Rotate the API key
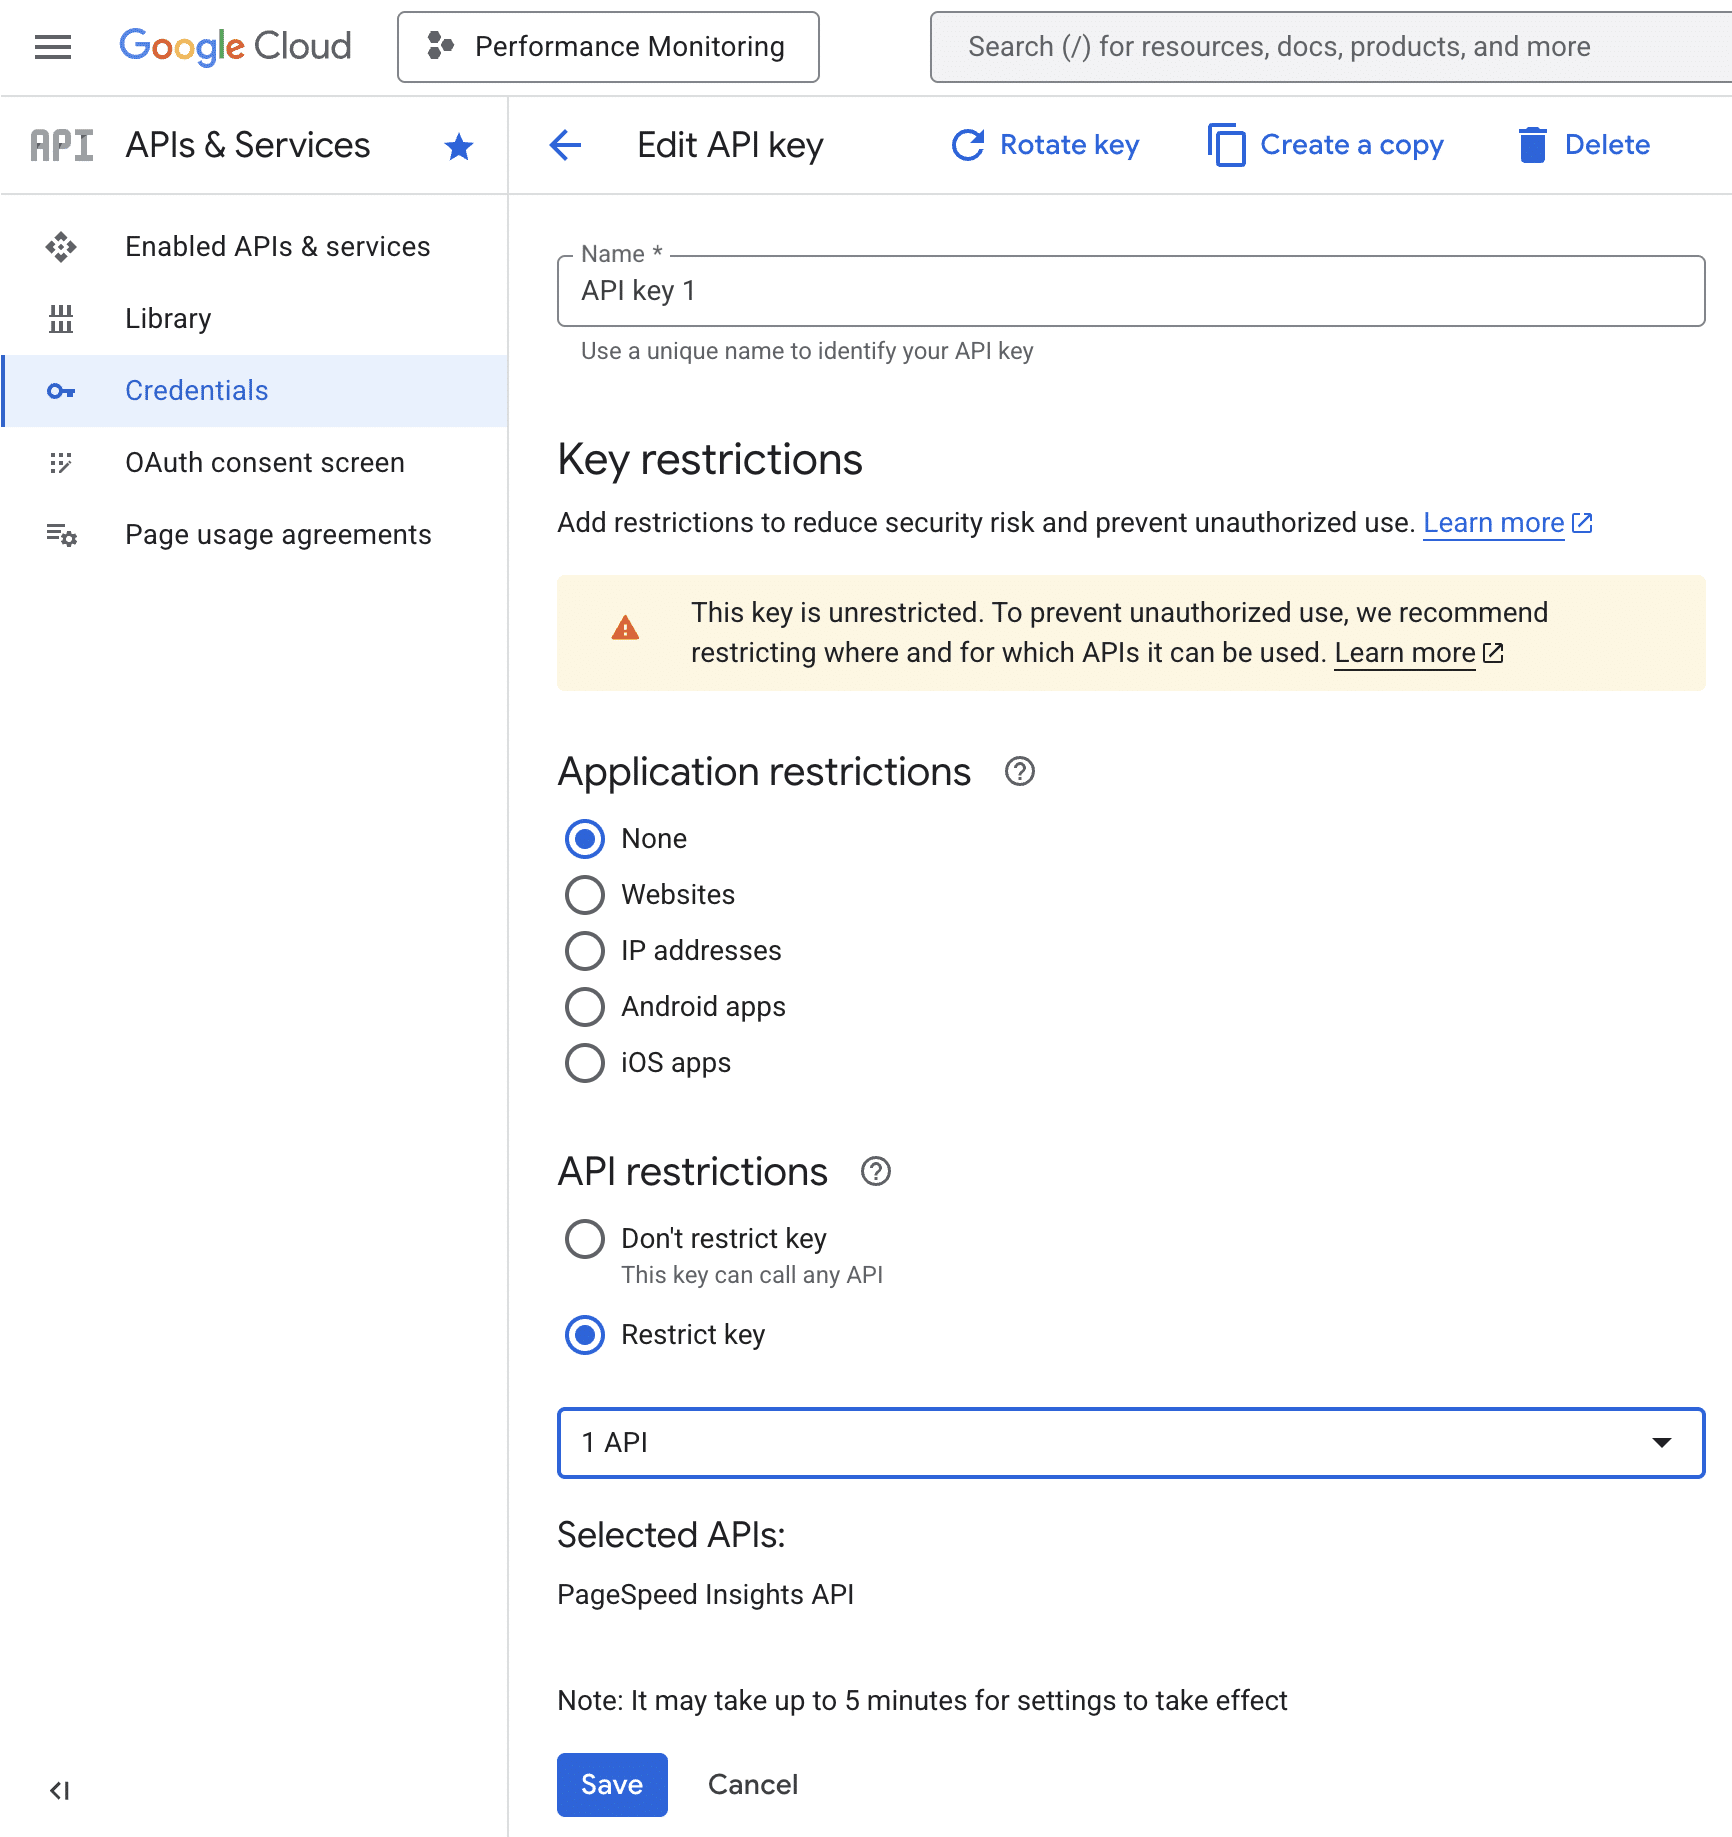Image resolution: width=1732 pixels, height=1837 pixels. click(x=1045, y=144)
